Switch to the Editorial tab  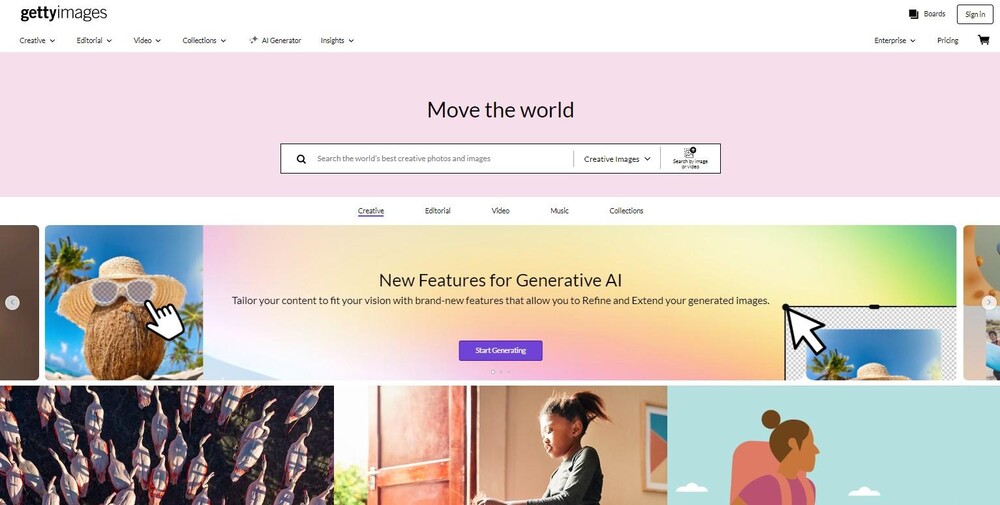point(438,210)
